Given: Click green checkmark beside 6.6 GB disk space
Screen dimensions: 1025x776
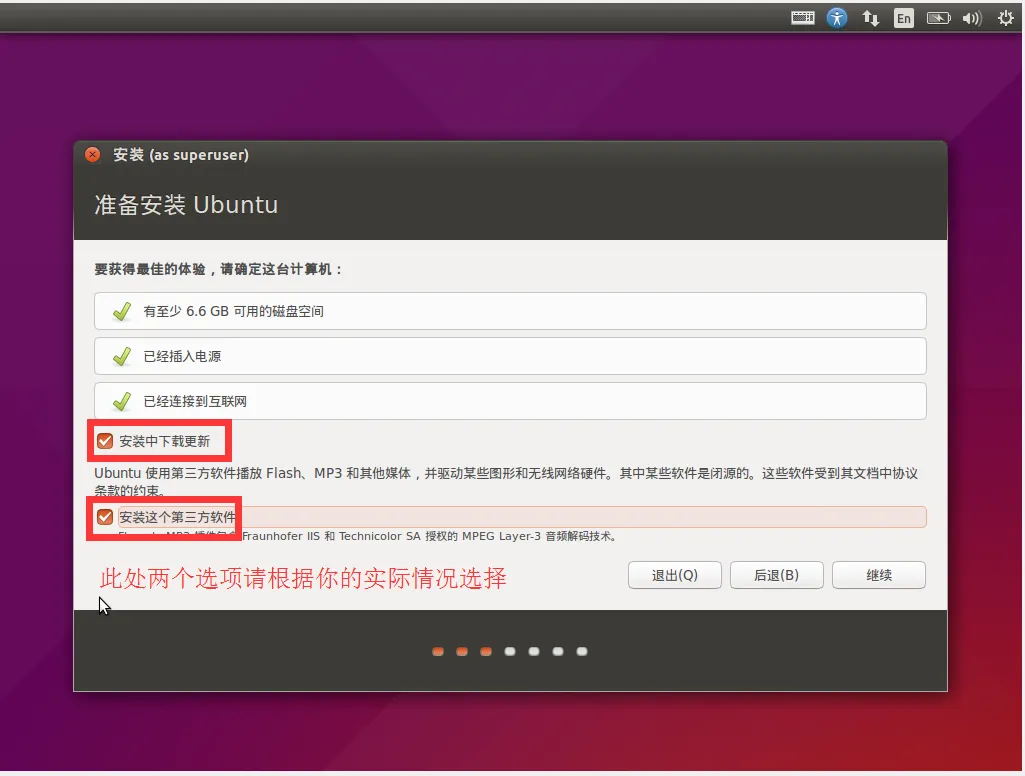Looking at the screenshot, I should point(121,311).
